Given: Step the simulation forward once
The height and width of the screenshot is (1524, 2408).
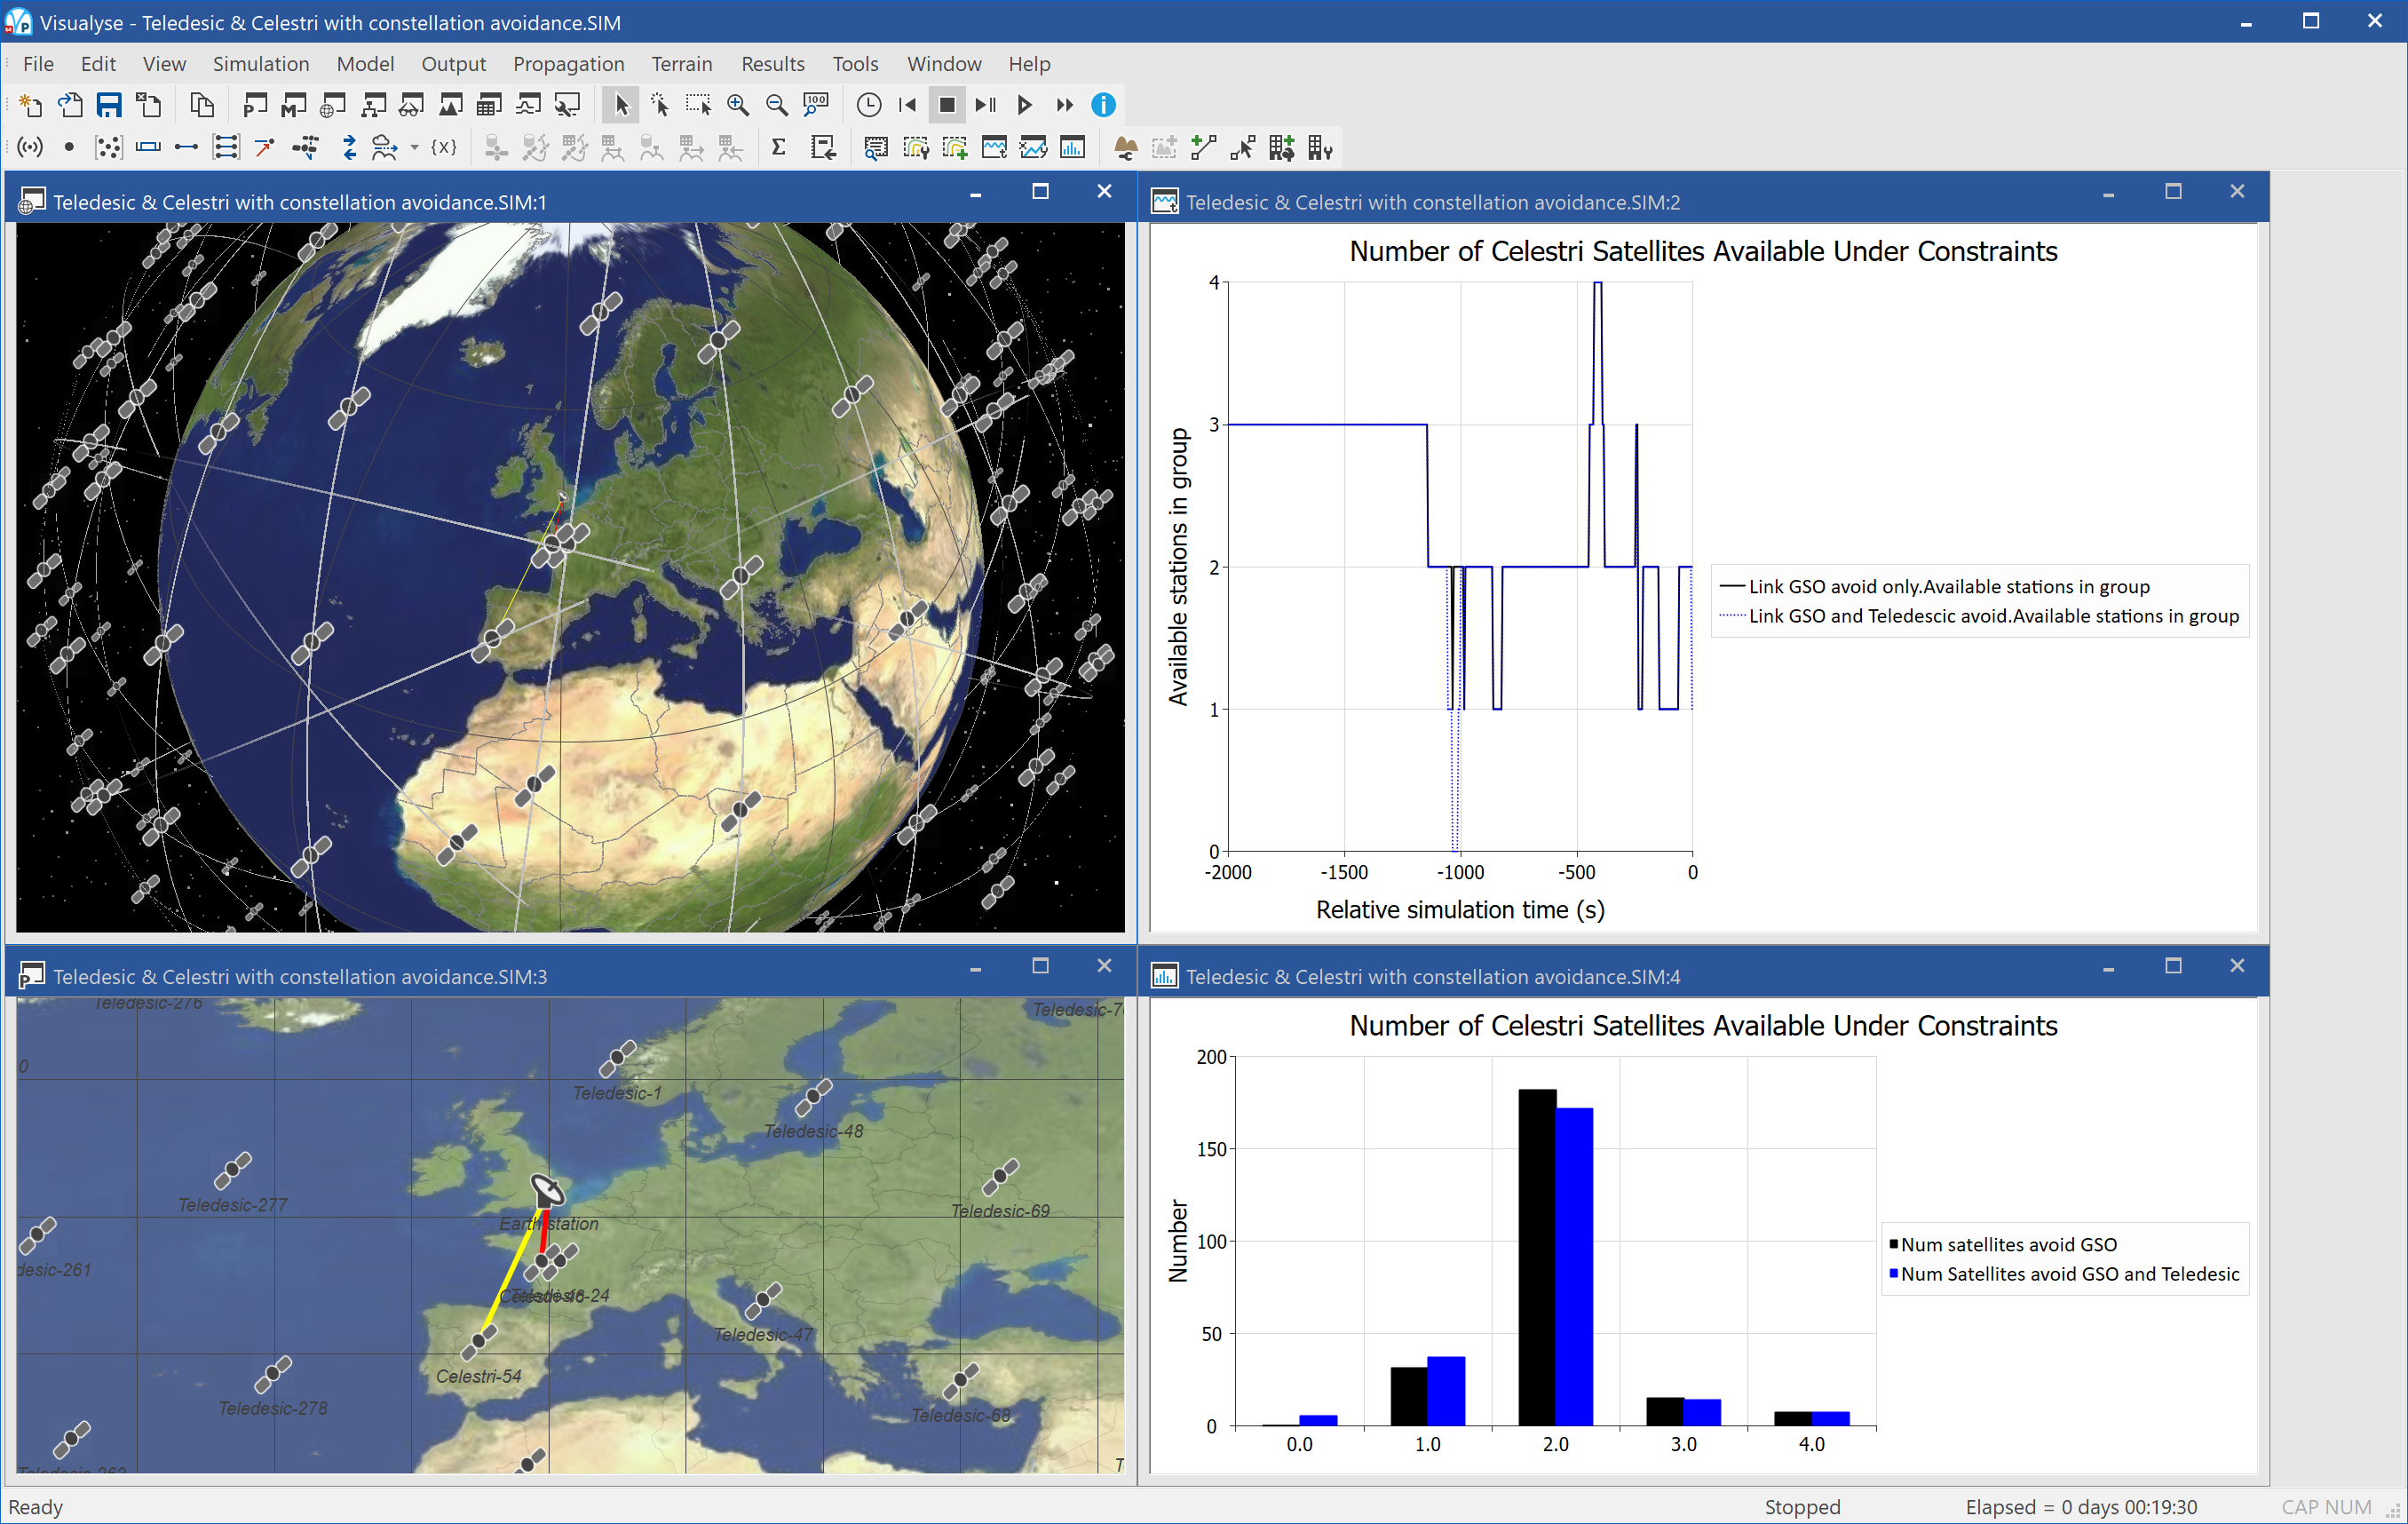Looking at the screenshot, I should point(986,105).
